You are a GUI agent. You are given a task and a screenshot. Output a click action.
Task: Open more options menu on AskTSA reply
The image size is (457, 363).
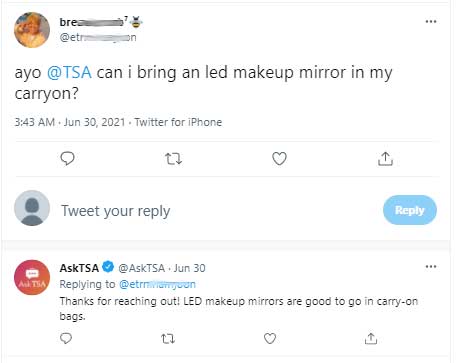coord(431,267)
